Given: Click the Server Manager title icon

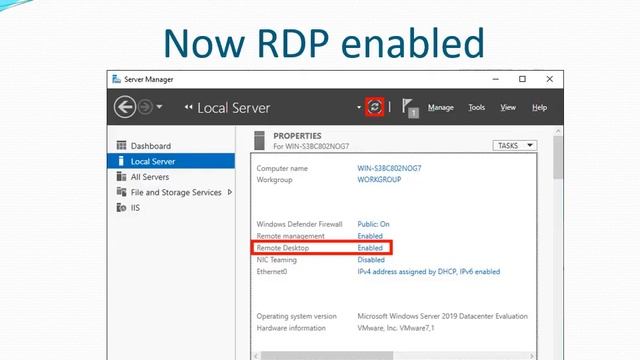Looking at the screenshot, I should point(116,79).
